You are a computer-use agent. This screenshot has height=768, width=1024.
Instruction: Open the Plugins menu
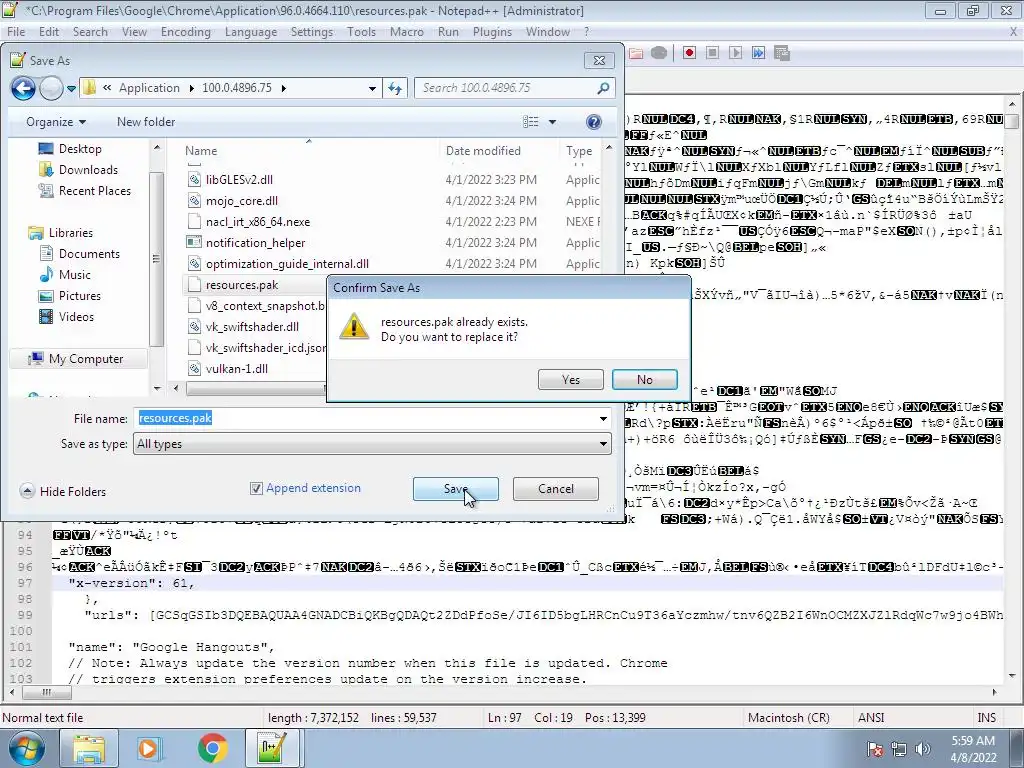[x=492, y=32]
